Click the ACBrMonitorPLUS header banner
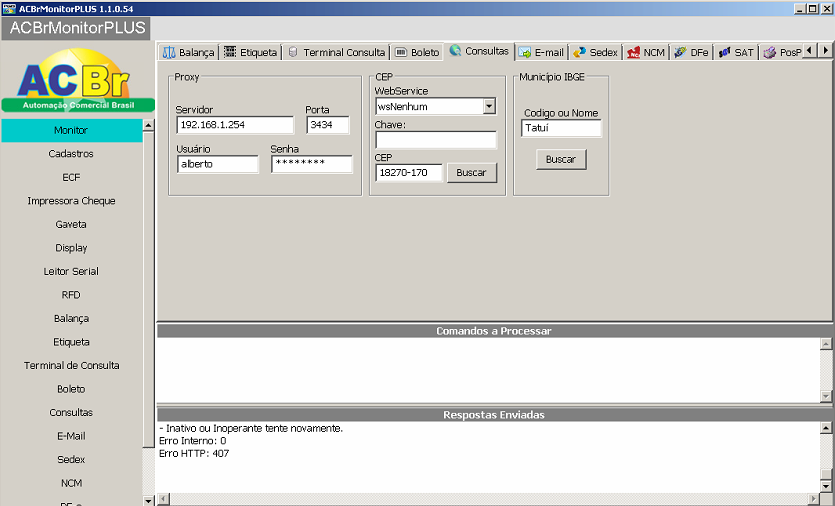 pos(76,28)
